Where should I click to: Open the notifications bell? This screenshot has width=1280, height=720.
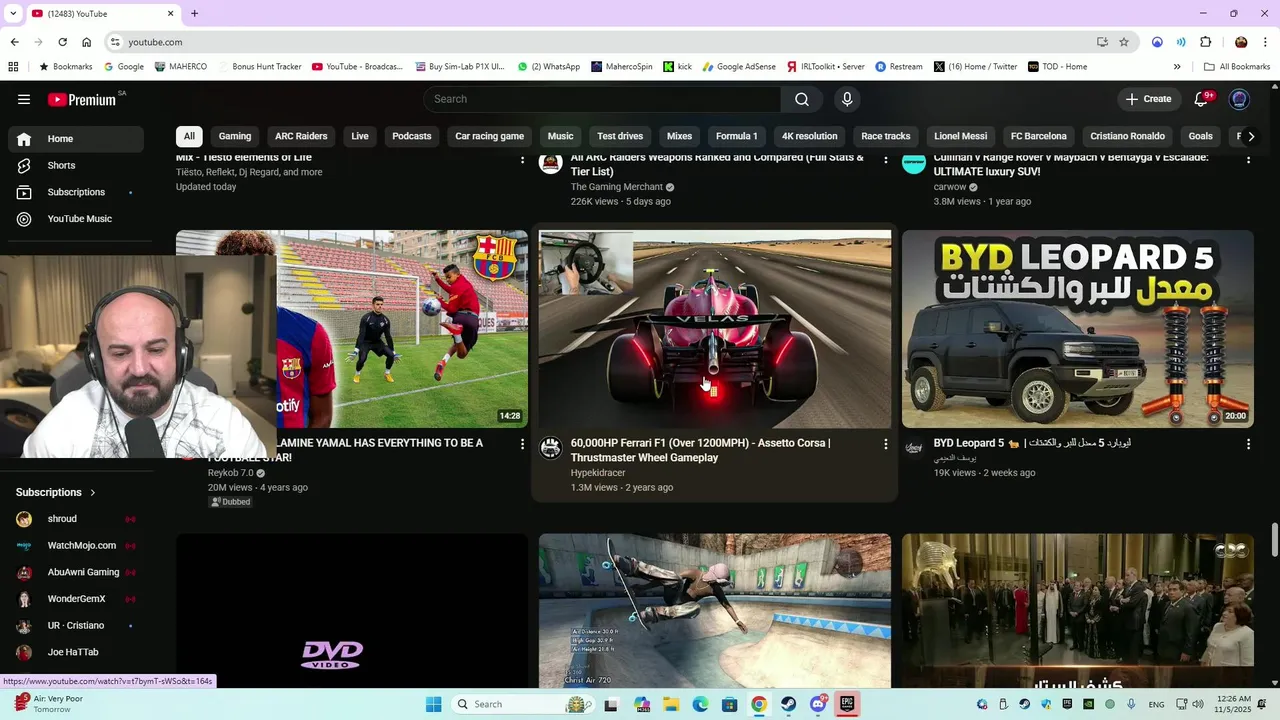[1202, 99]
